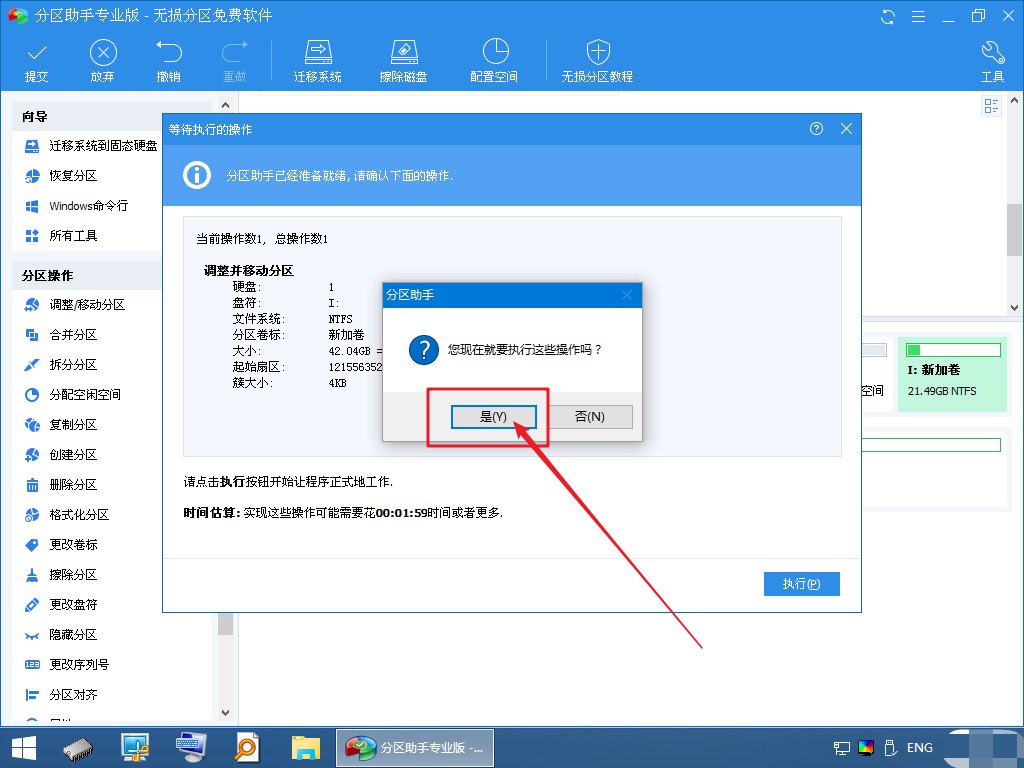Image resolution: width=1024 pixels, height=768 pixels.
Task: Decline with the 否(N) button
Action: pyautogui.click(x=590, y=417)
